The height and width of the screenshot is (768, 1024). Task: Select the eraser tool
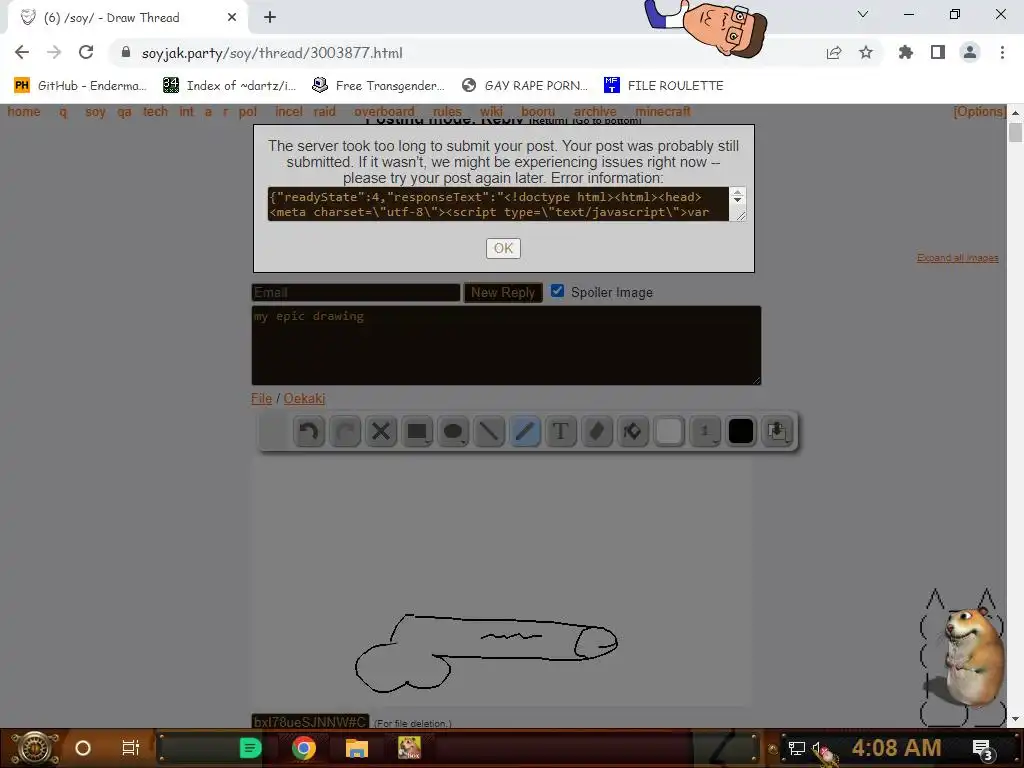pos(596,431)
